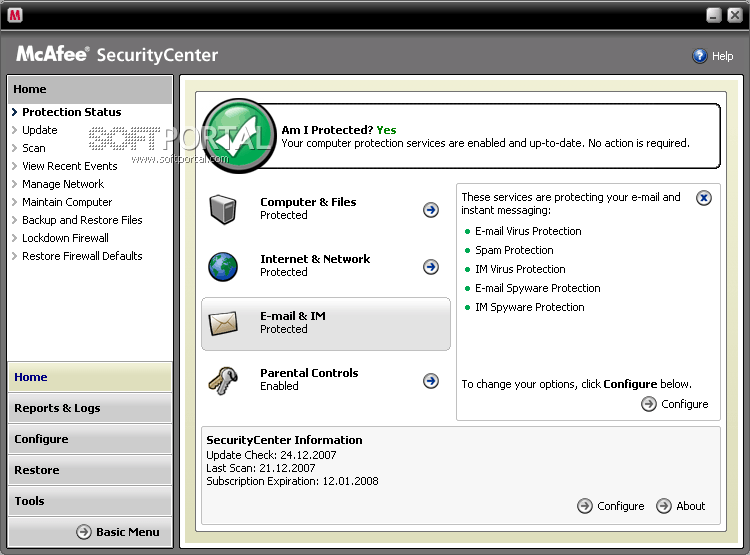Expand Parental Controls details arrow

[x=431, y=381]
